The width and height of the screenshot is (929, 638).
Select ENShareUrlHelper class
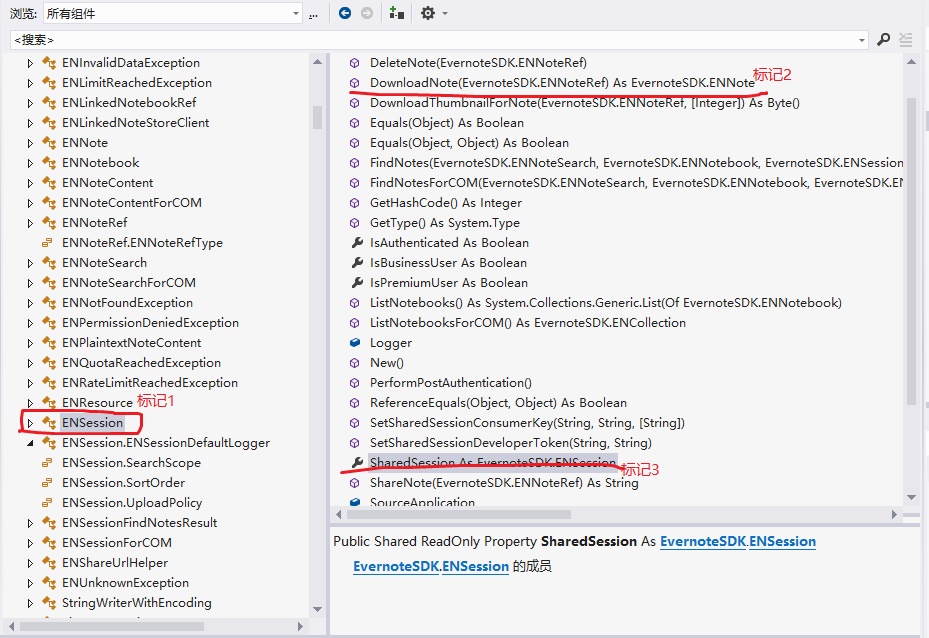pyautogui.click(x=115, y=563)
